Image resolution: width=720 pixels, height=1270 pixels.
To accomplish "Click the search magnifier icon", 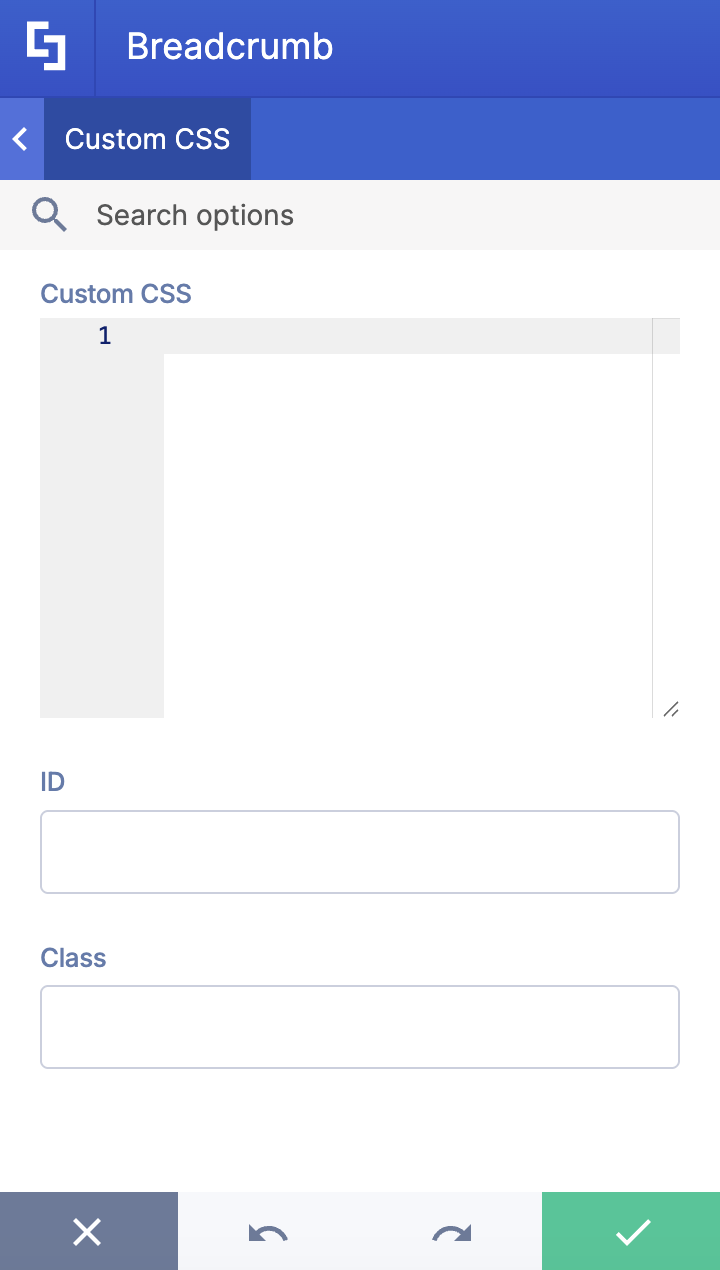I will tap(50, 214).
